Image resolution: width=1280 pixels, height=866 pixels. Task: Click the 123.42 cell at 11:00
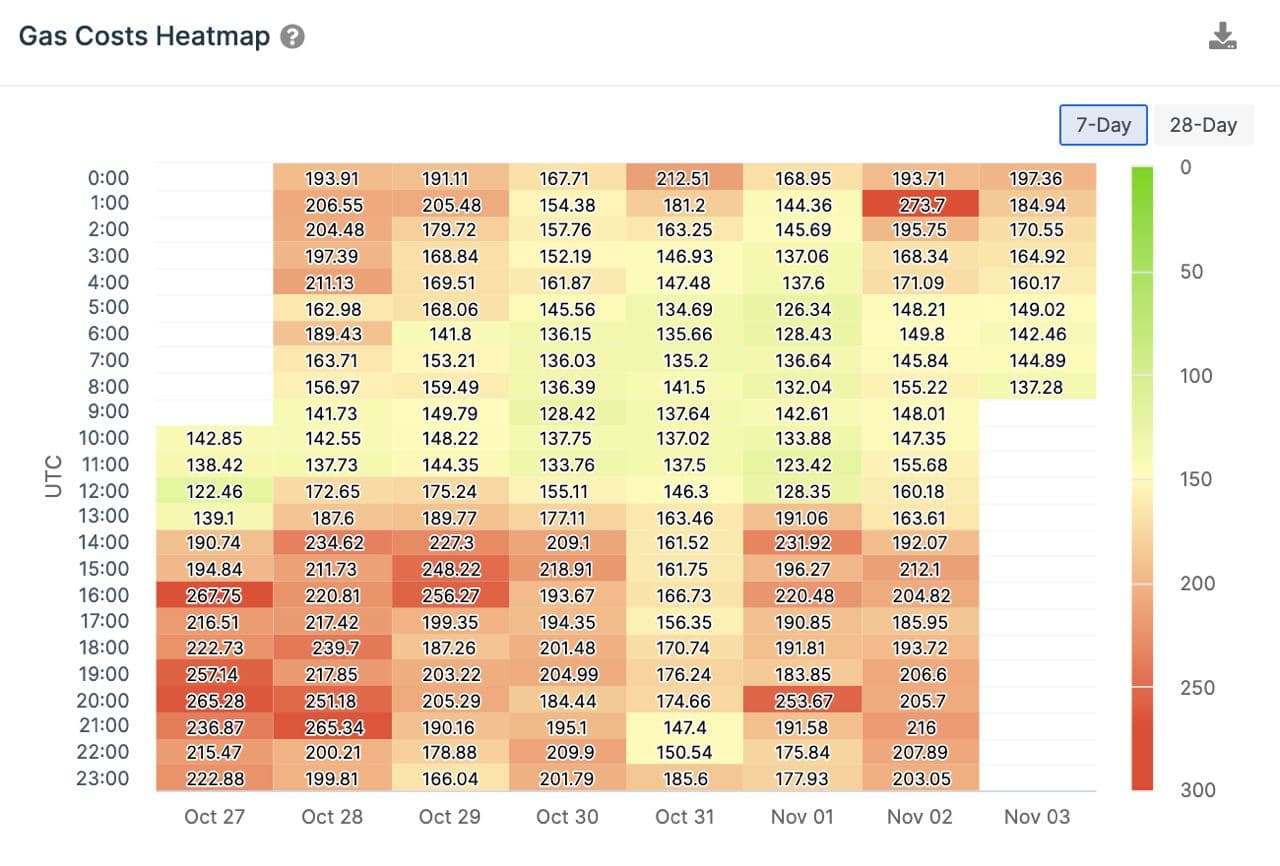[803, 465]
